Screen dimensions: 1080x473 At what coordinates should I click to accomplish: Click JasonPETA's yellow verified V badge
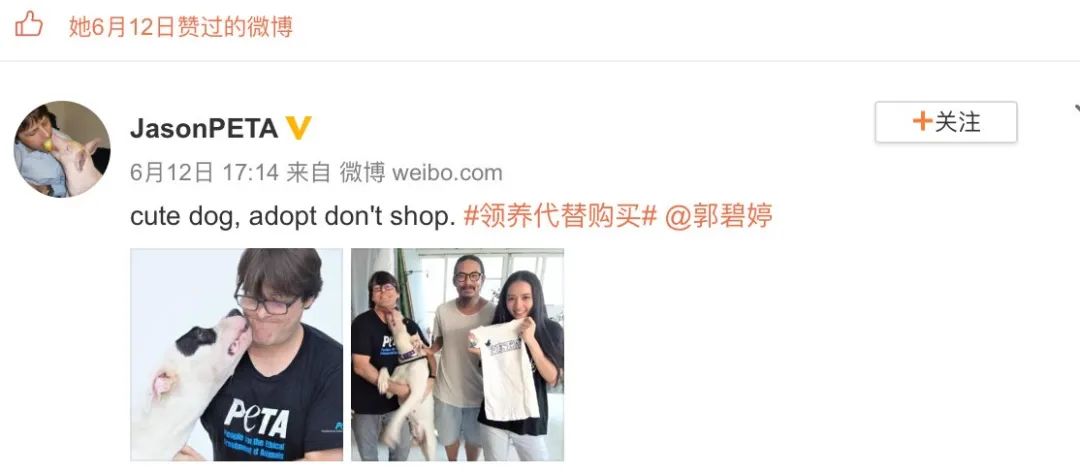pyautogui.click(x=298, y=127)
